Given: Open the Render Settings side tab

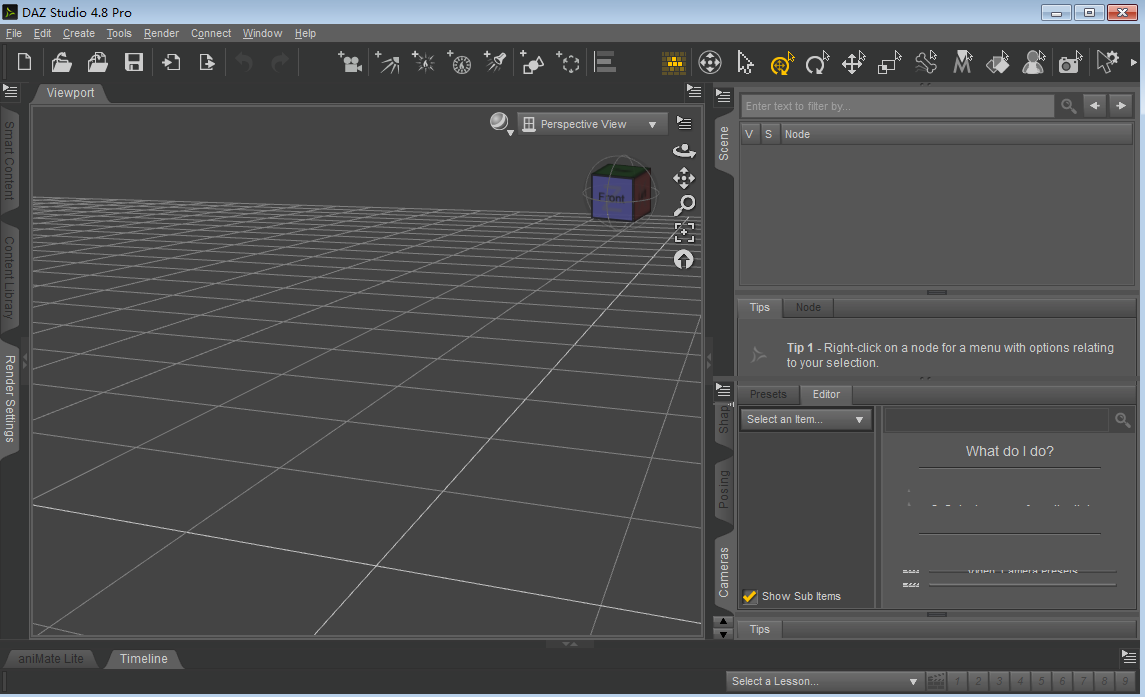Looking at the screenshot, I should 9,398.
